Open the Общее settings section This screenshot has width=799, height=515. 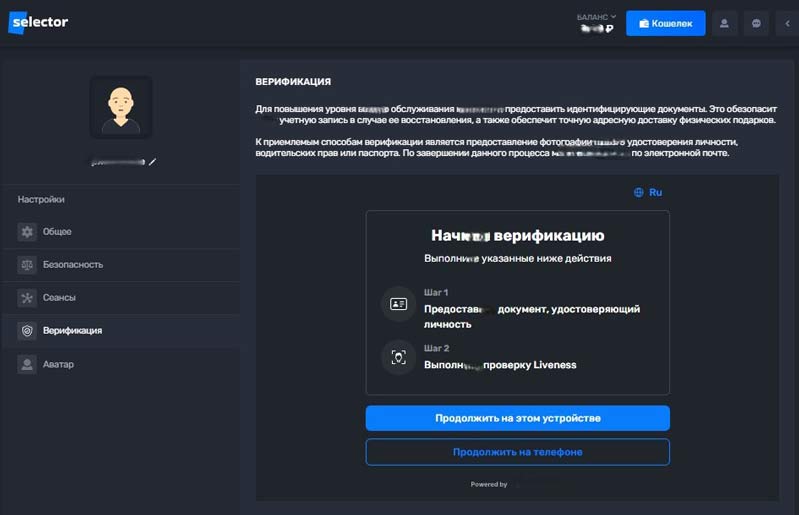click(x=121, y=232)
